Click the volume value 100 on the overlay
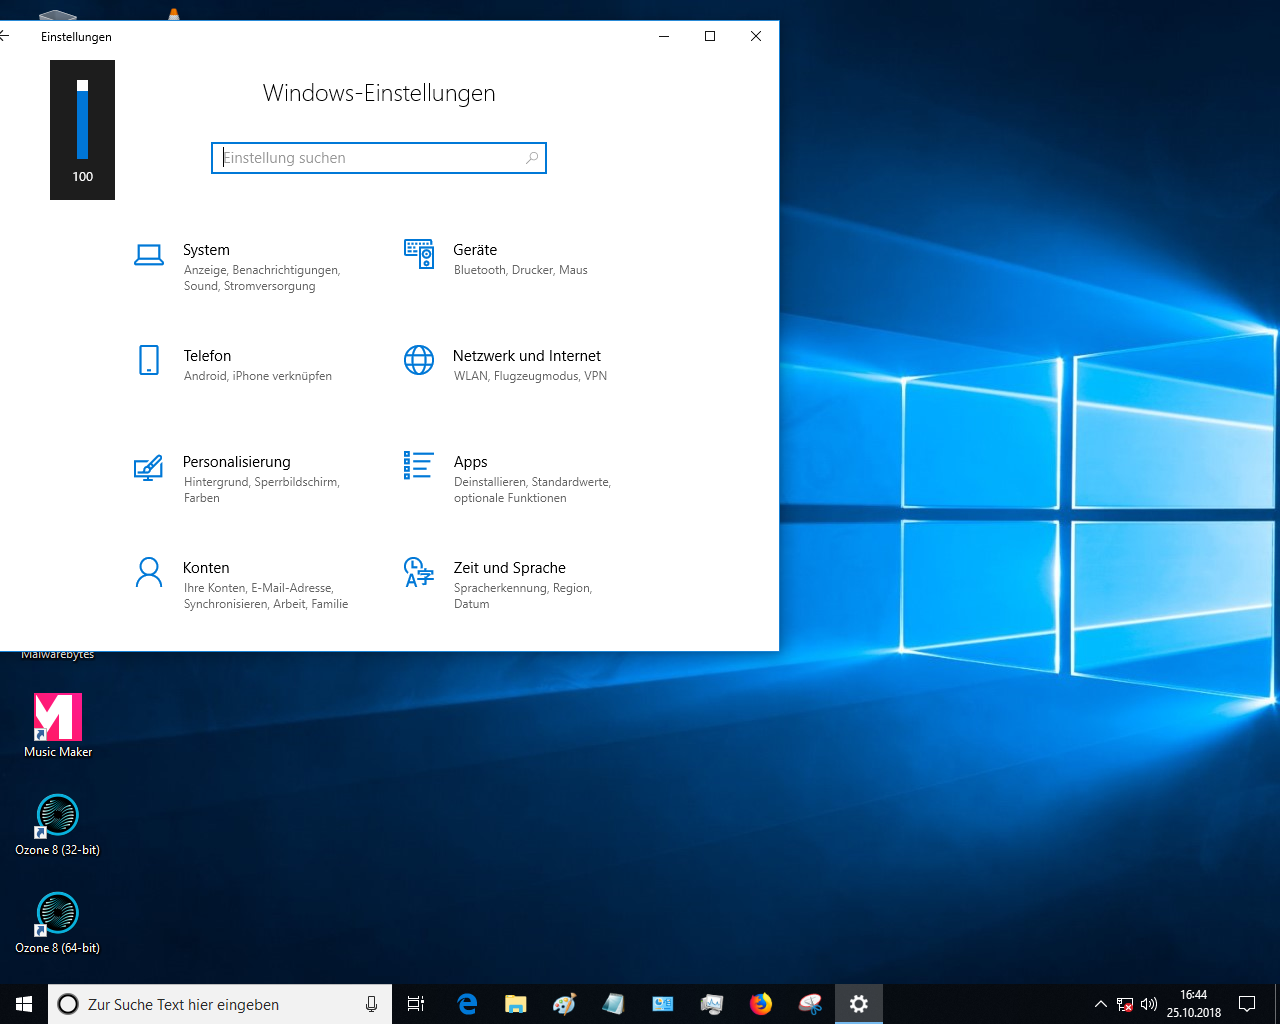Viewport: 1280px width, 1024px height. [x=82, y=176]
